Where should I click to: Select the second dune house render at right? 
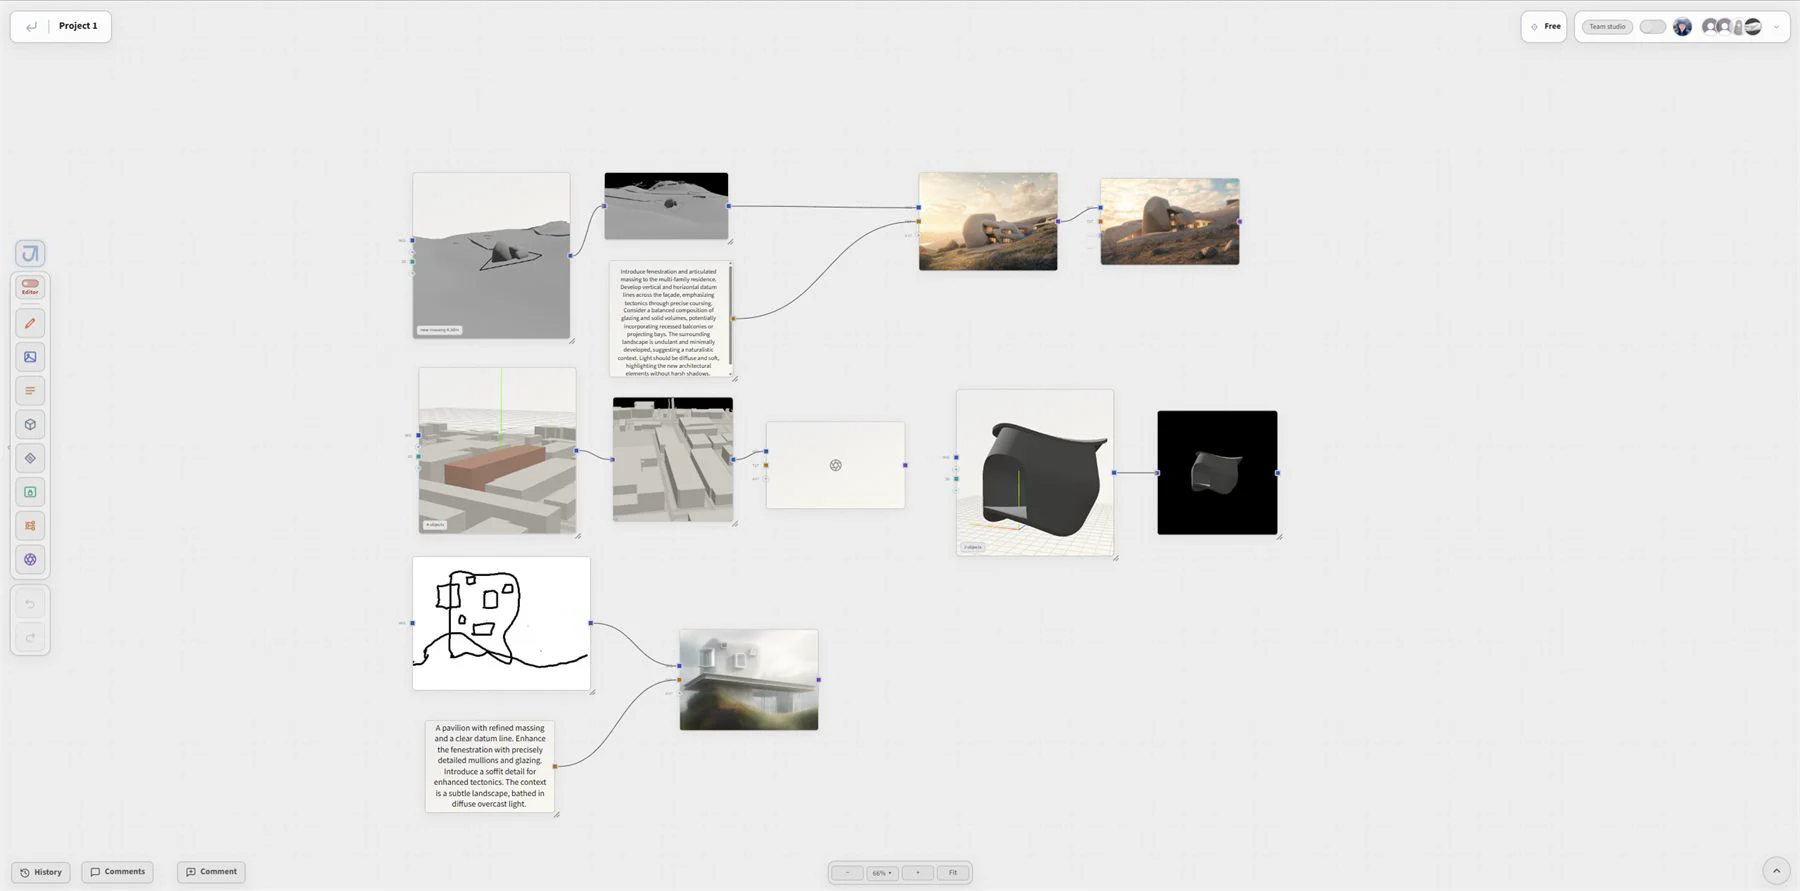click(1170, 222)
